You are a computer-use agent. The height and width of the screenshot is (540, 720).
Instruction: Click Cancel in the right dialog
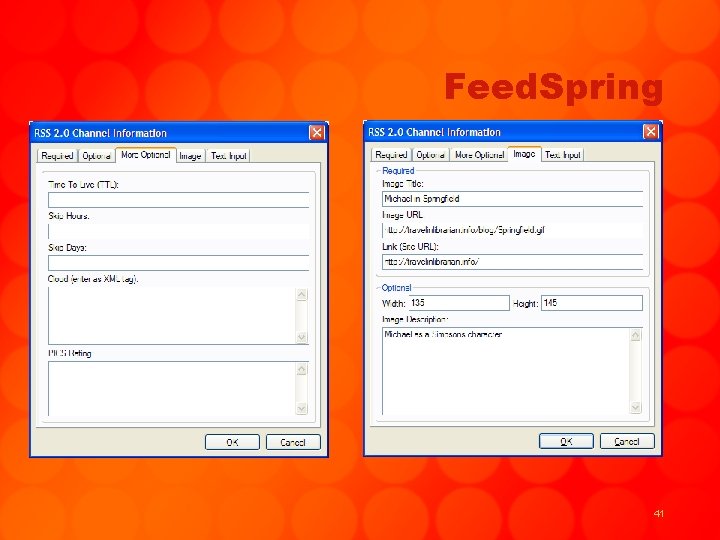(x=627, y=441)
